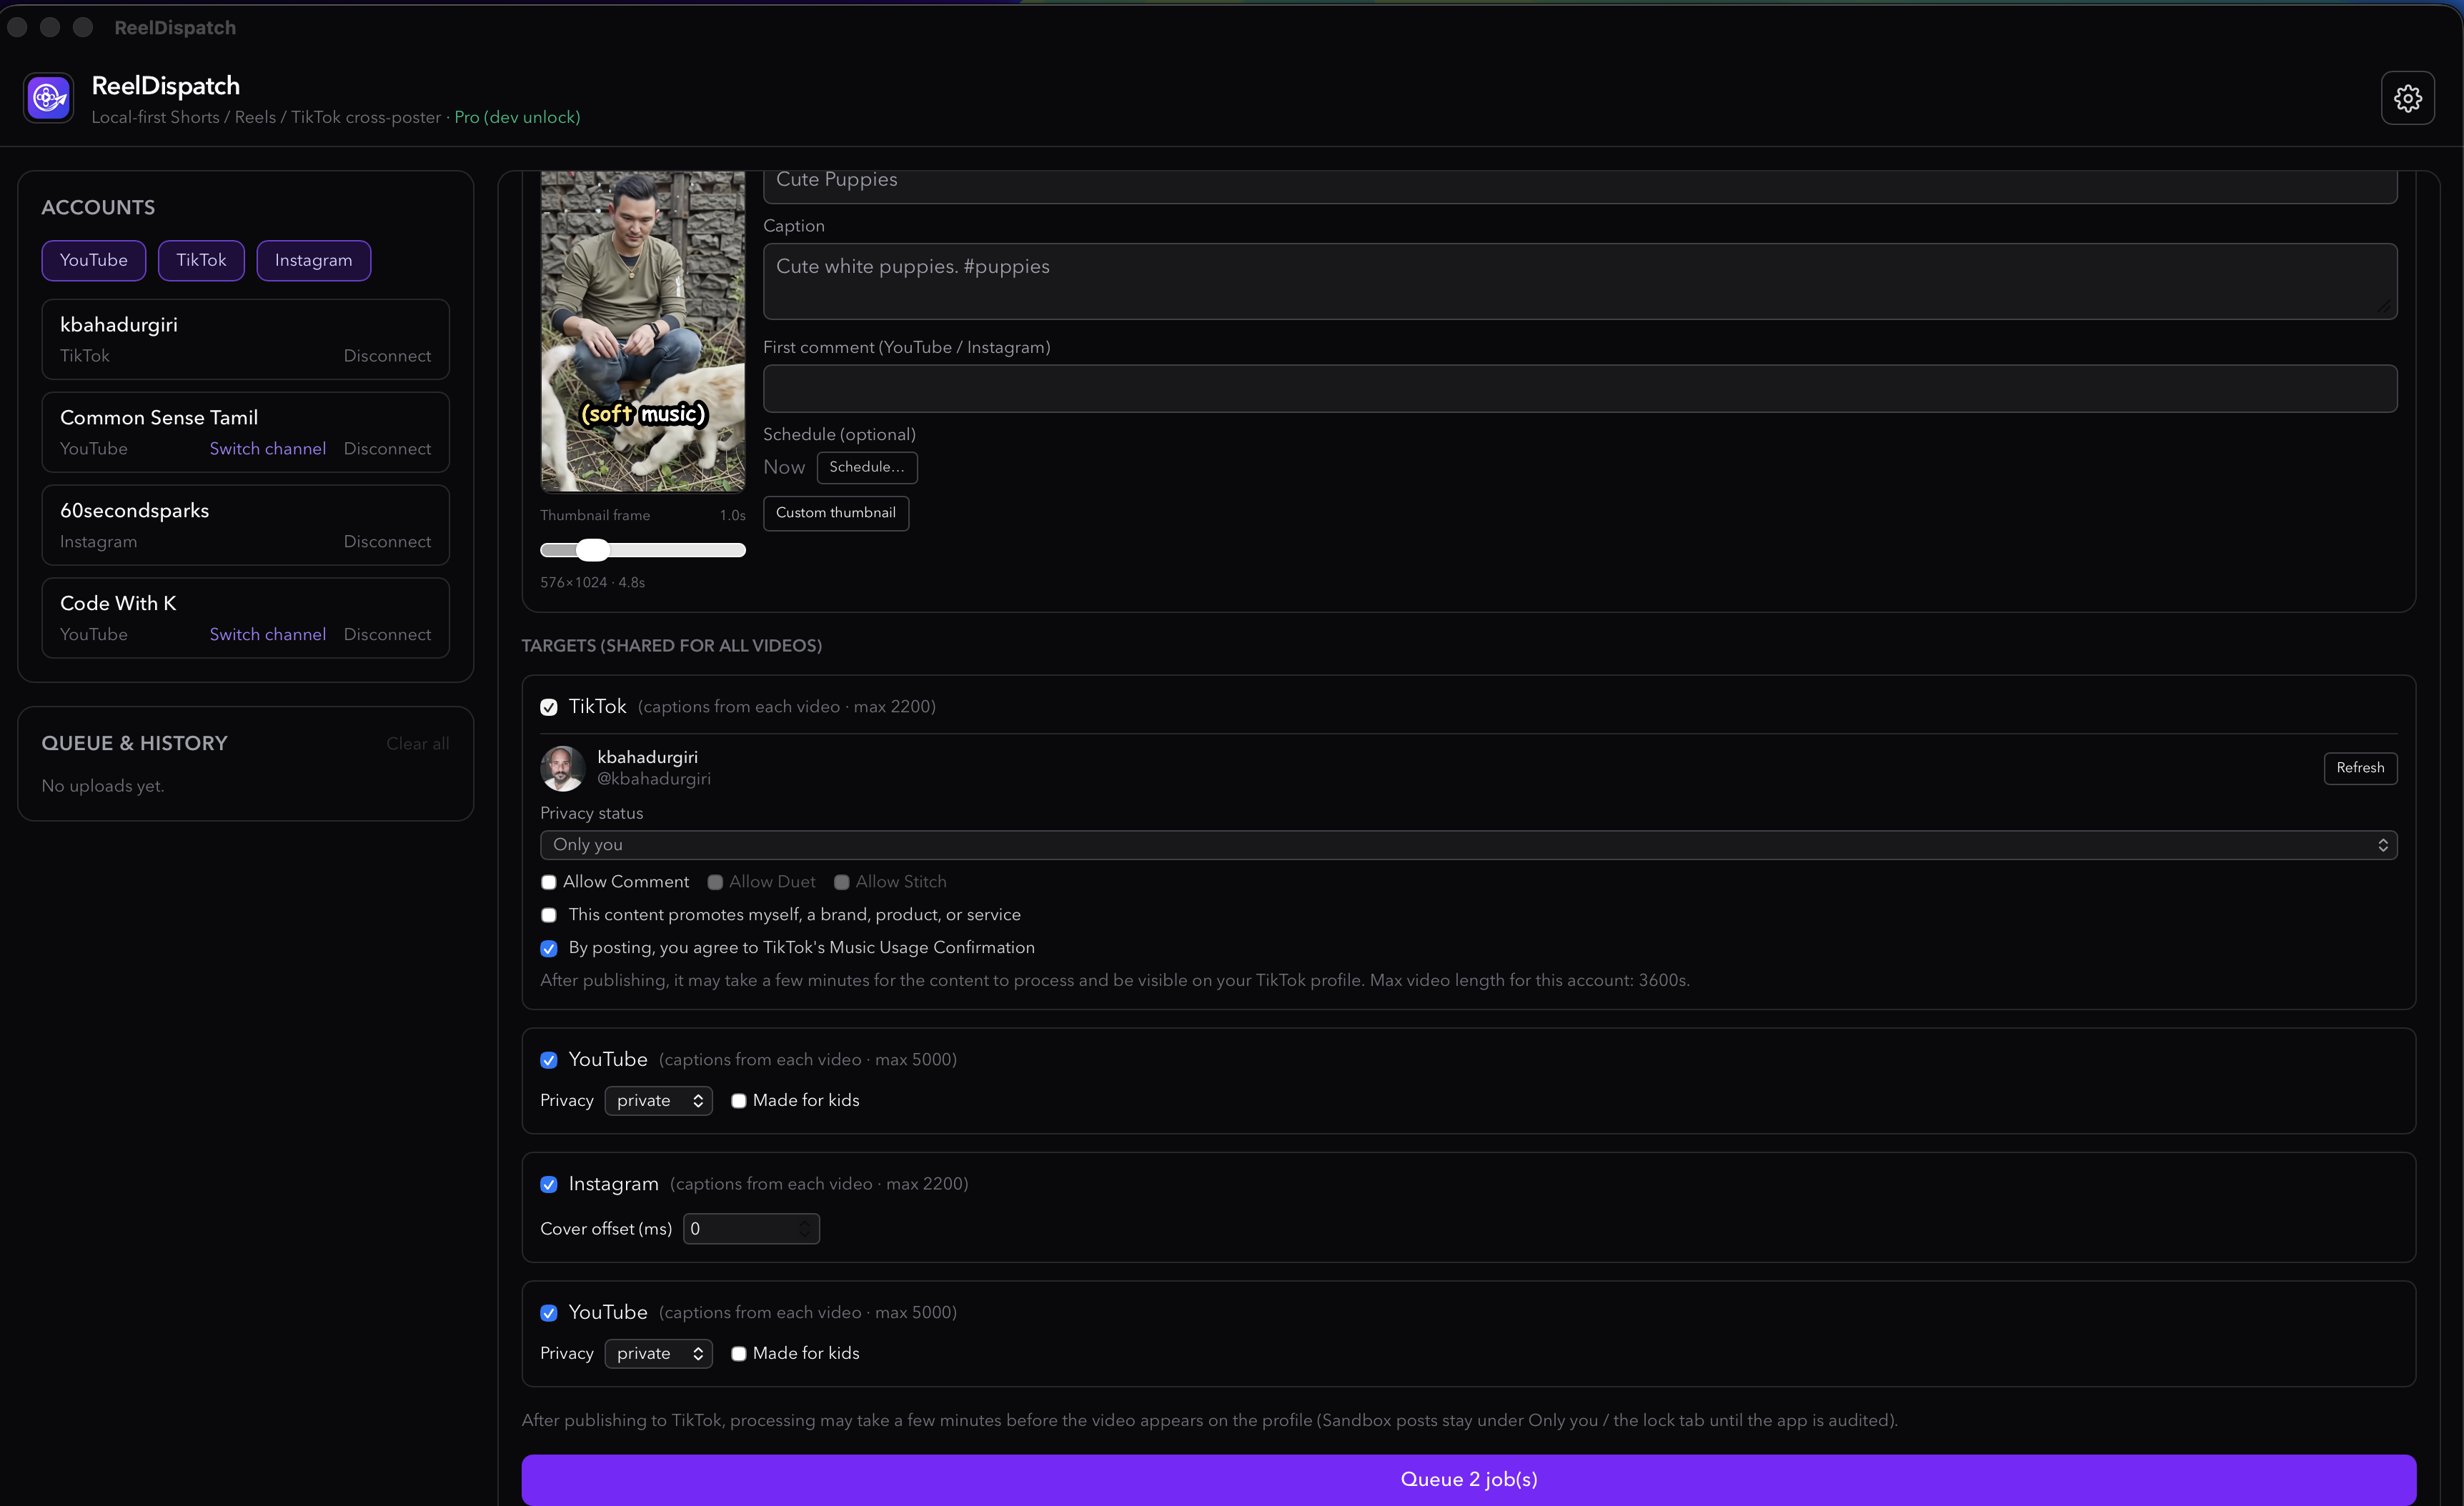Focus the First comment input field
The image size is (2464, 1506).
coord(1580,389)
